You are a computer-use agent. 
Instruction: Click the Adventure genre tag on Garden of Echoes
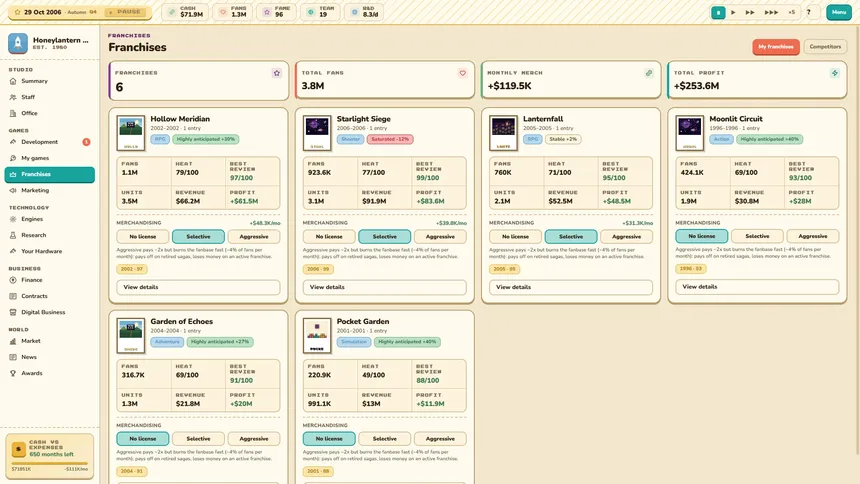coord(167,342)
